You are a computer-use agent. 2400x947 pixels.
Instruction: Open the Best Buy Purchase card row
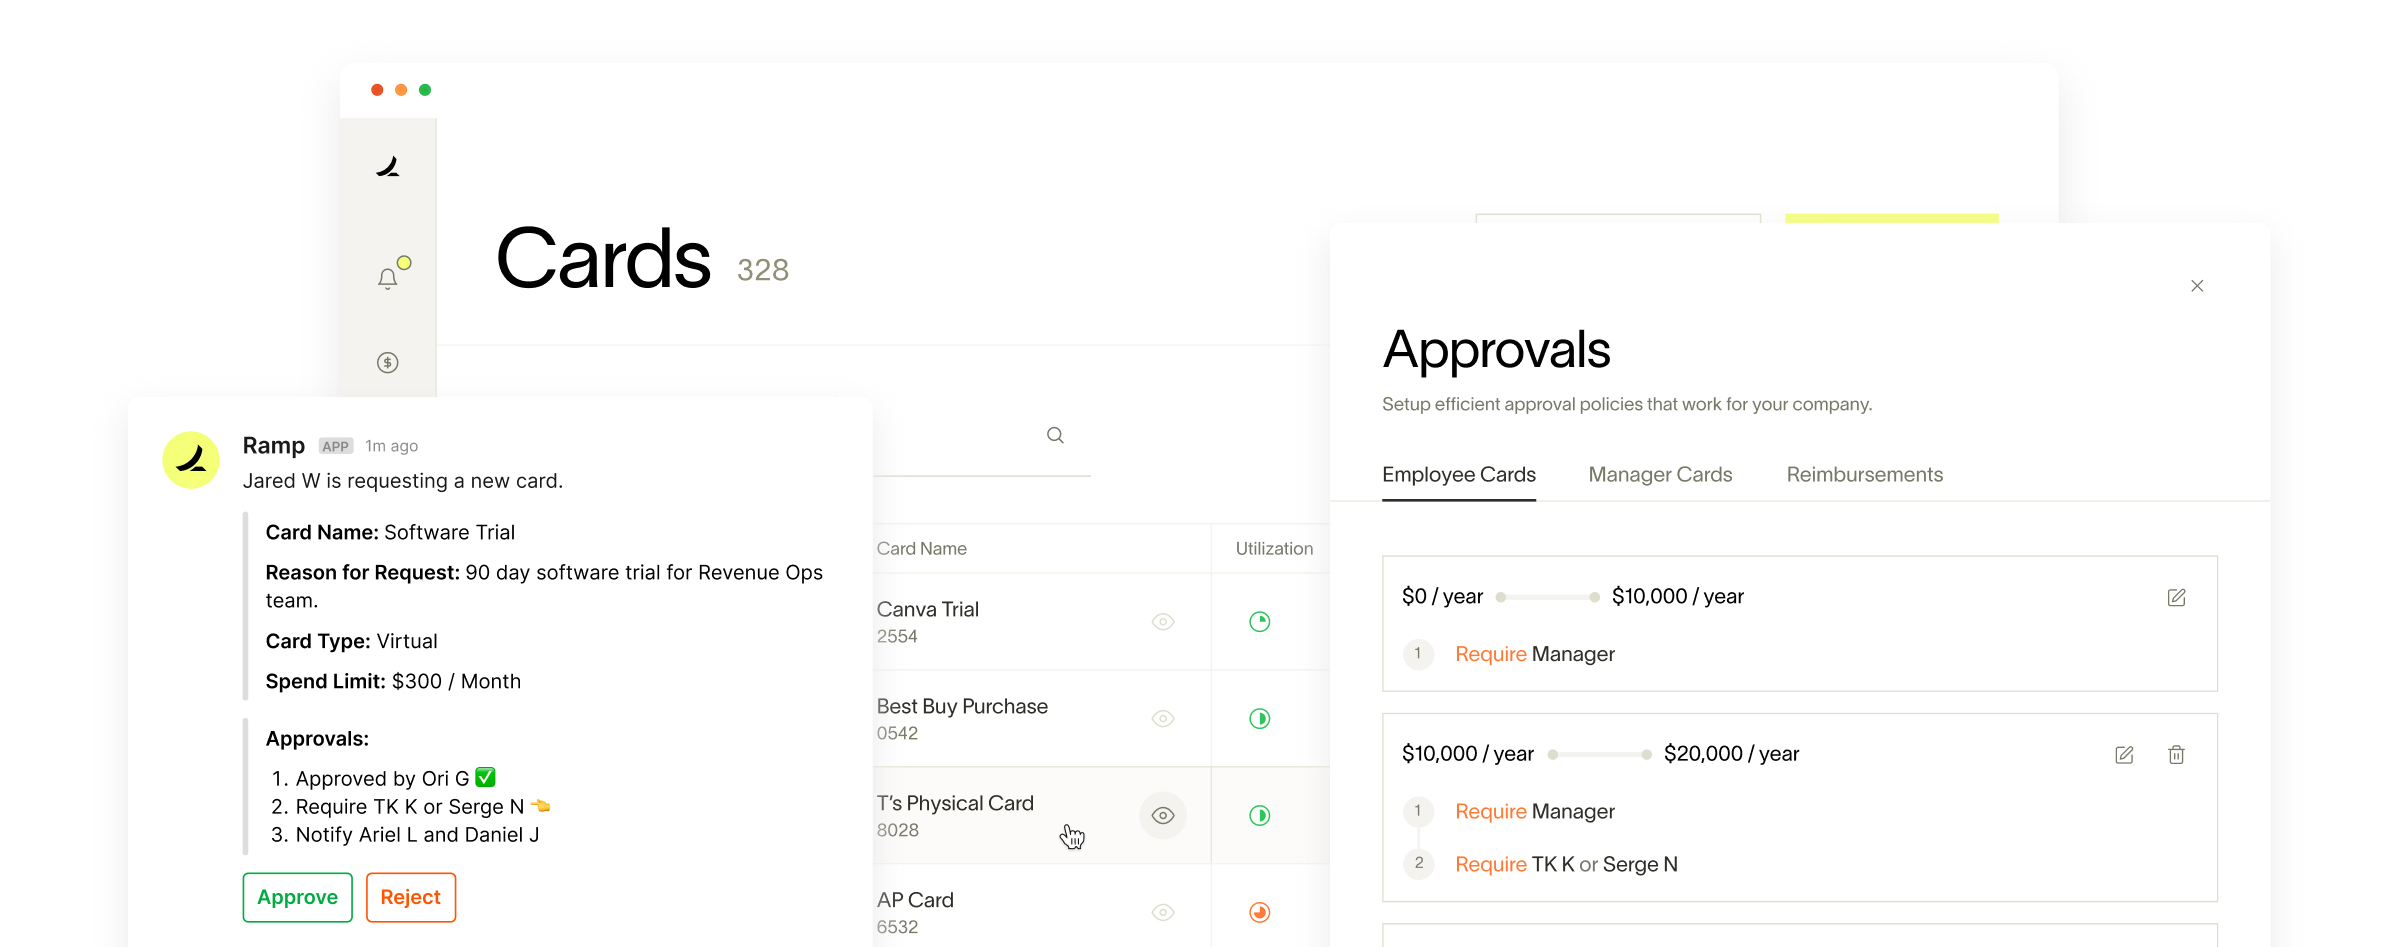pos(1101,719)
